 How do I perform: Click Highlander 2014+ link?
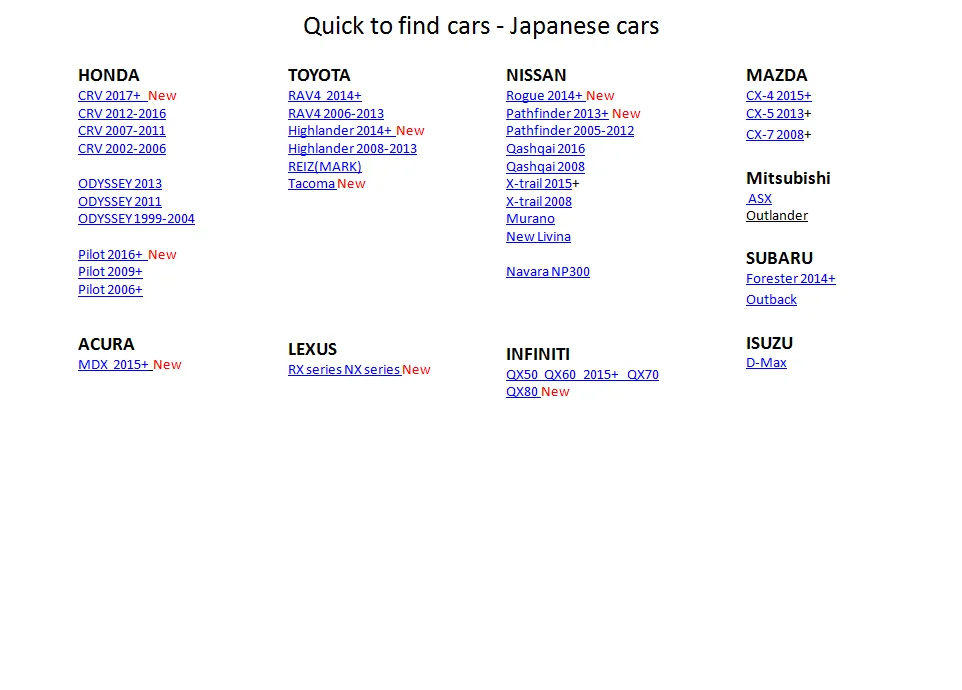coord(340,131)
